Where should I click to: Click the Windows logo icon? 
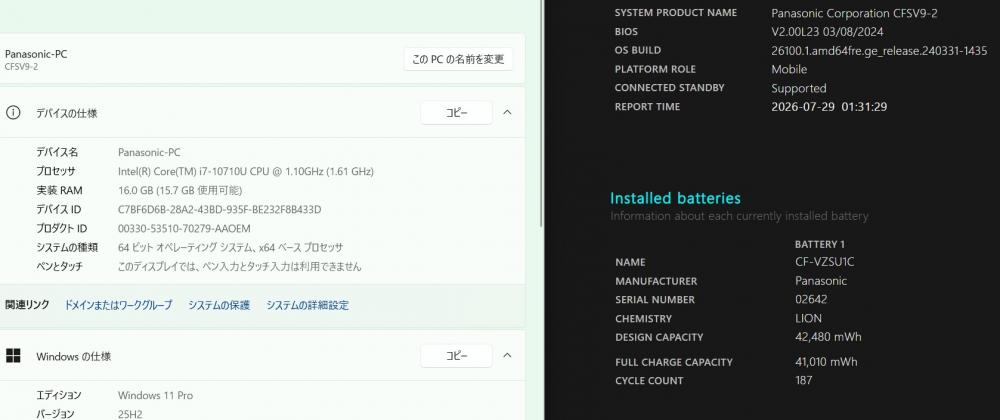click(13, 356)
